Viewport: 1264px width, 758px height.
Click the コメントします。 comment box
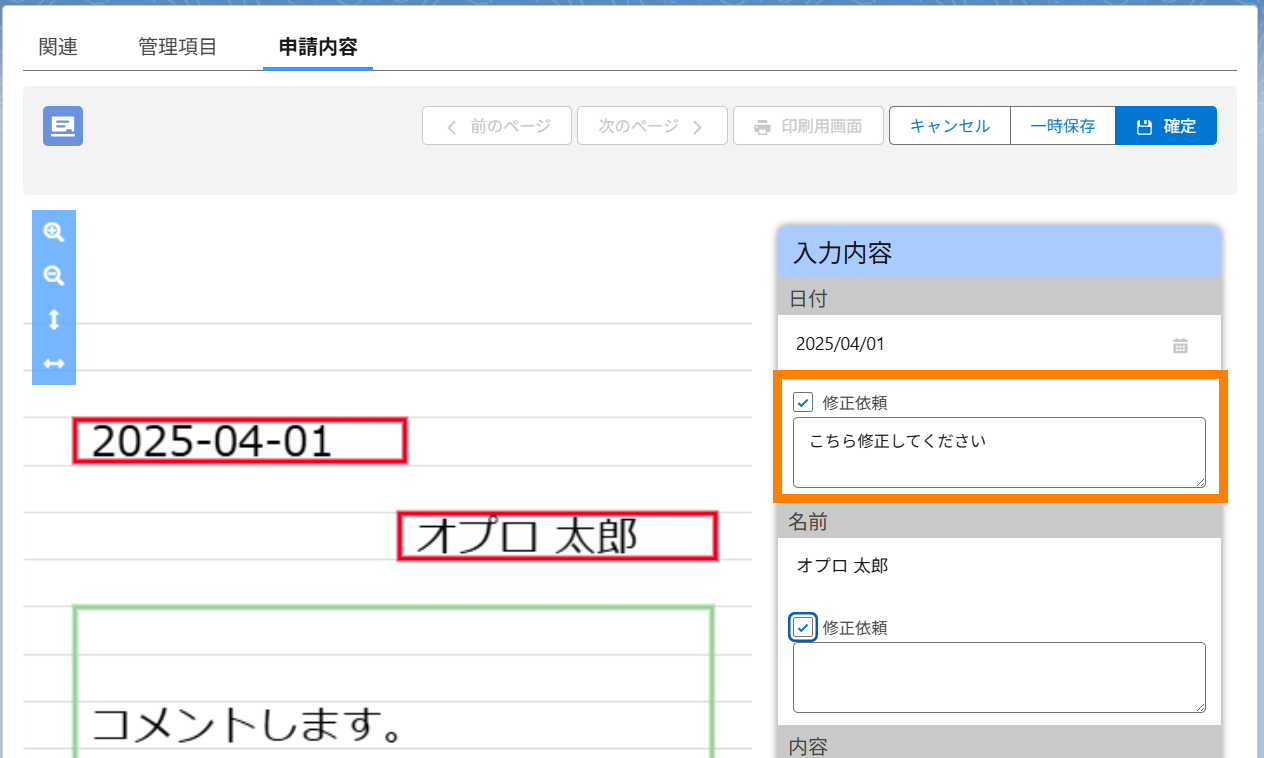click(394, 682)
